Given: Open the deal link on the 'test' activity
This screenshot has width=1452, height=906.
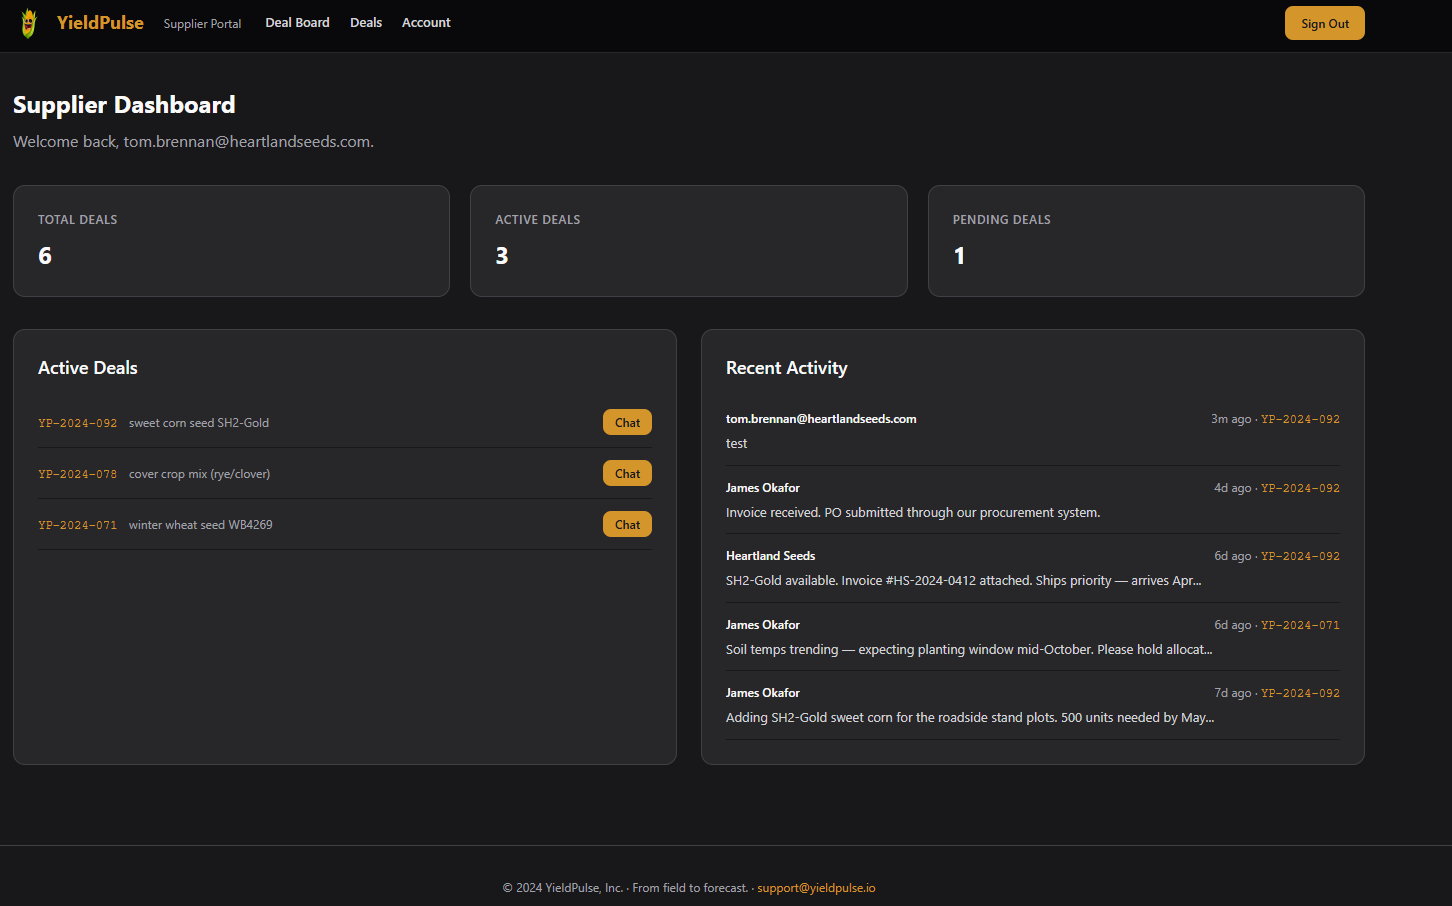Looking at the screenshot, I should (1300, 419).
